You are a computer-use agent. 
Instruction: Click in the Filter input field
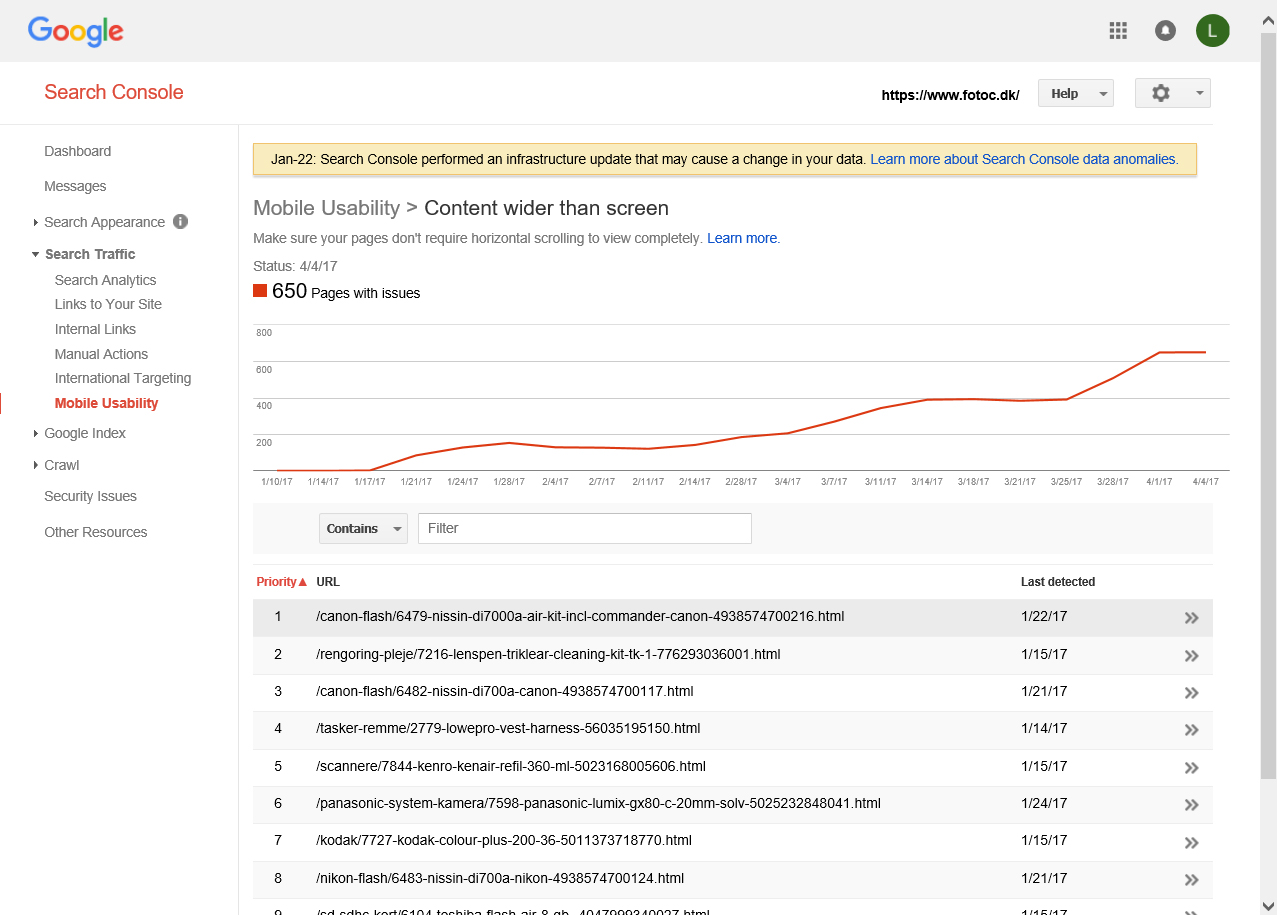(x=585, y=528)
